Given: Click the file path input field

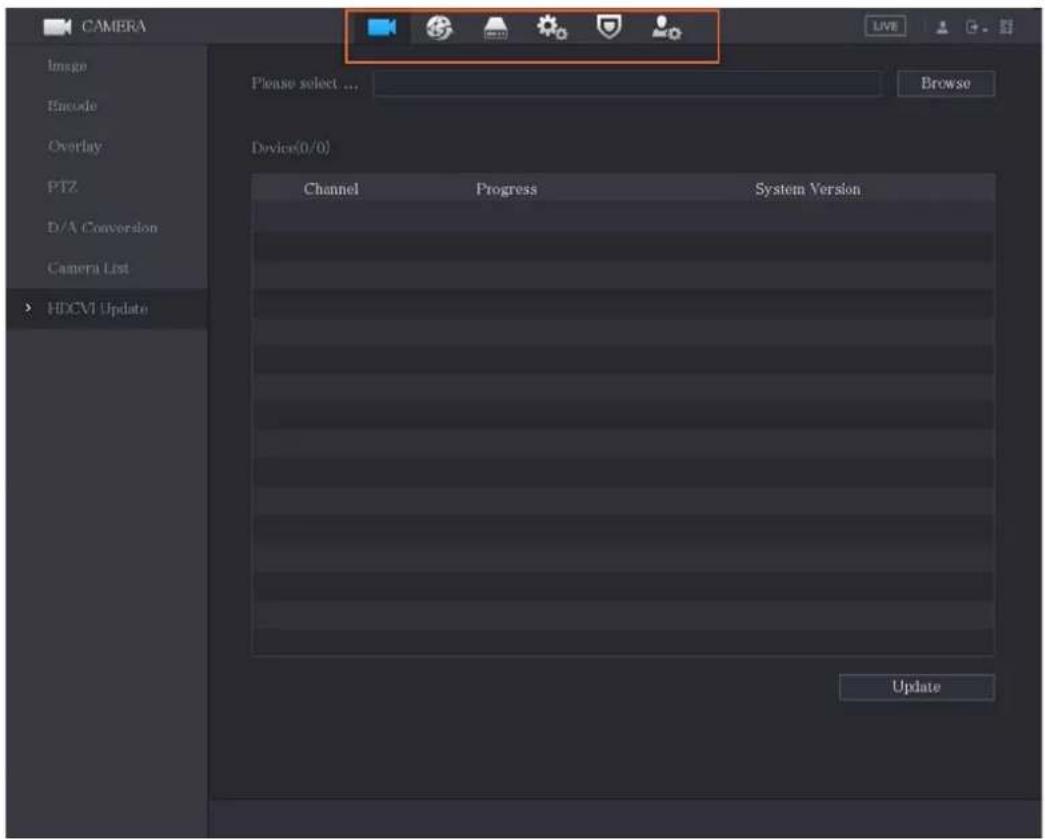Looking at the screenshot, I should click(x=627, y=84).
